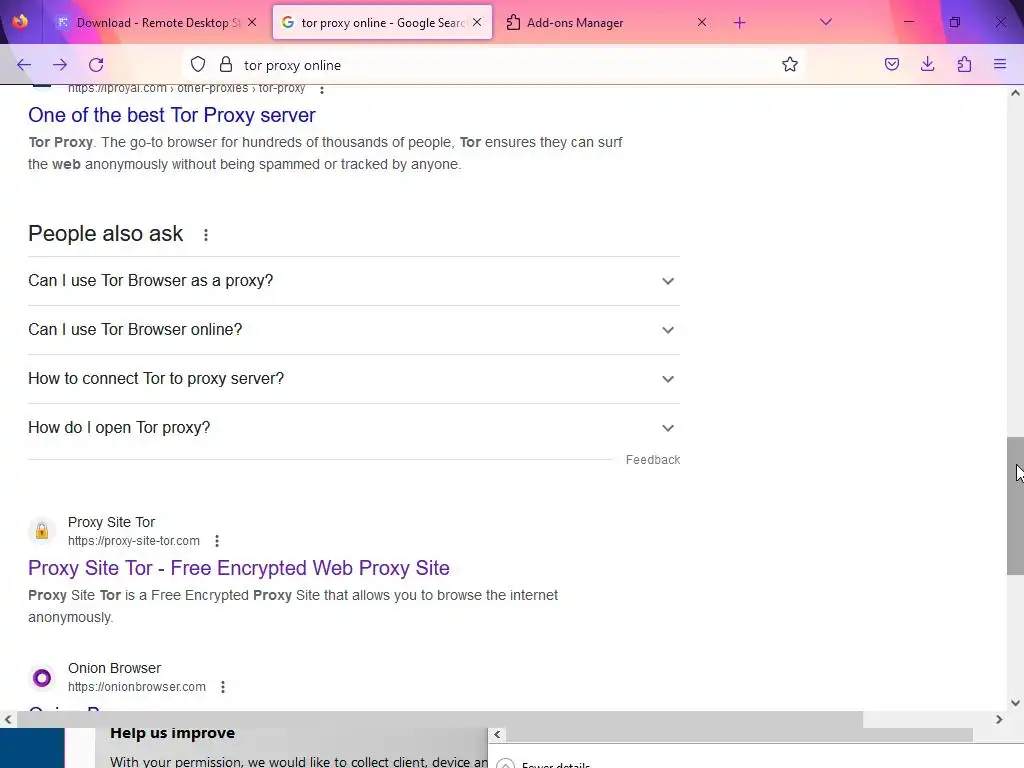Open "One of the best Tor Proxy server" link
This screenshot has width=1024, height=768.
tap(172, 115)
